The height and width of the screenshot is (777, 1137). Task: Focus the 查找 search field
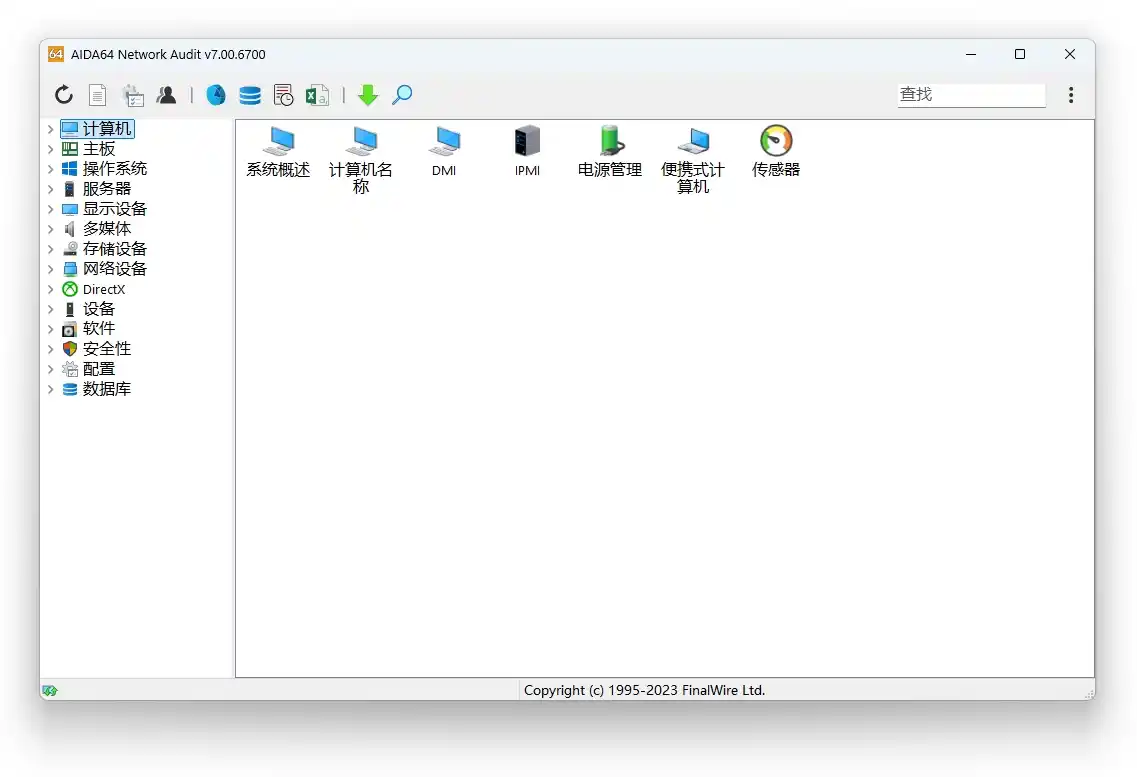(972, 95)
